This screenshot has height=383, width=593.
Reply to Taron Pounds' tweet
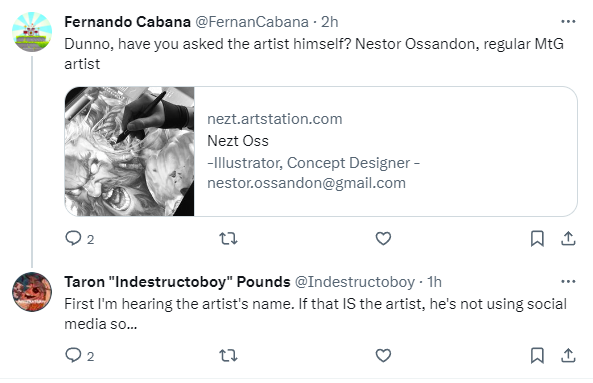point(73,355)
